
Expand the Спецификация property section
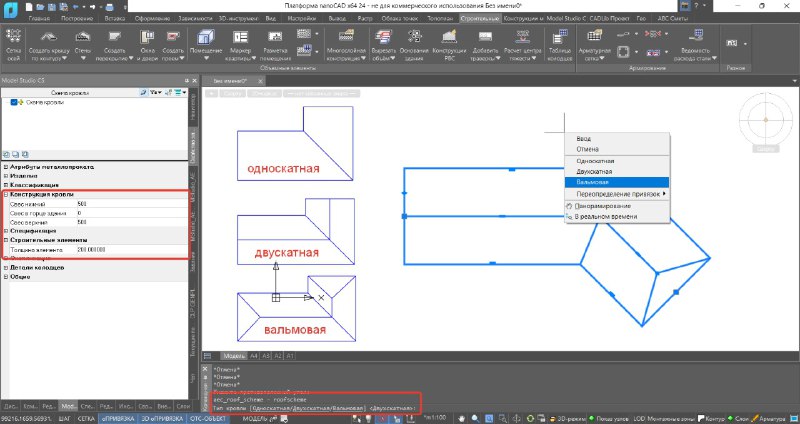(x=6, y=231)
